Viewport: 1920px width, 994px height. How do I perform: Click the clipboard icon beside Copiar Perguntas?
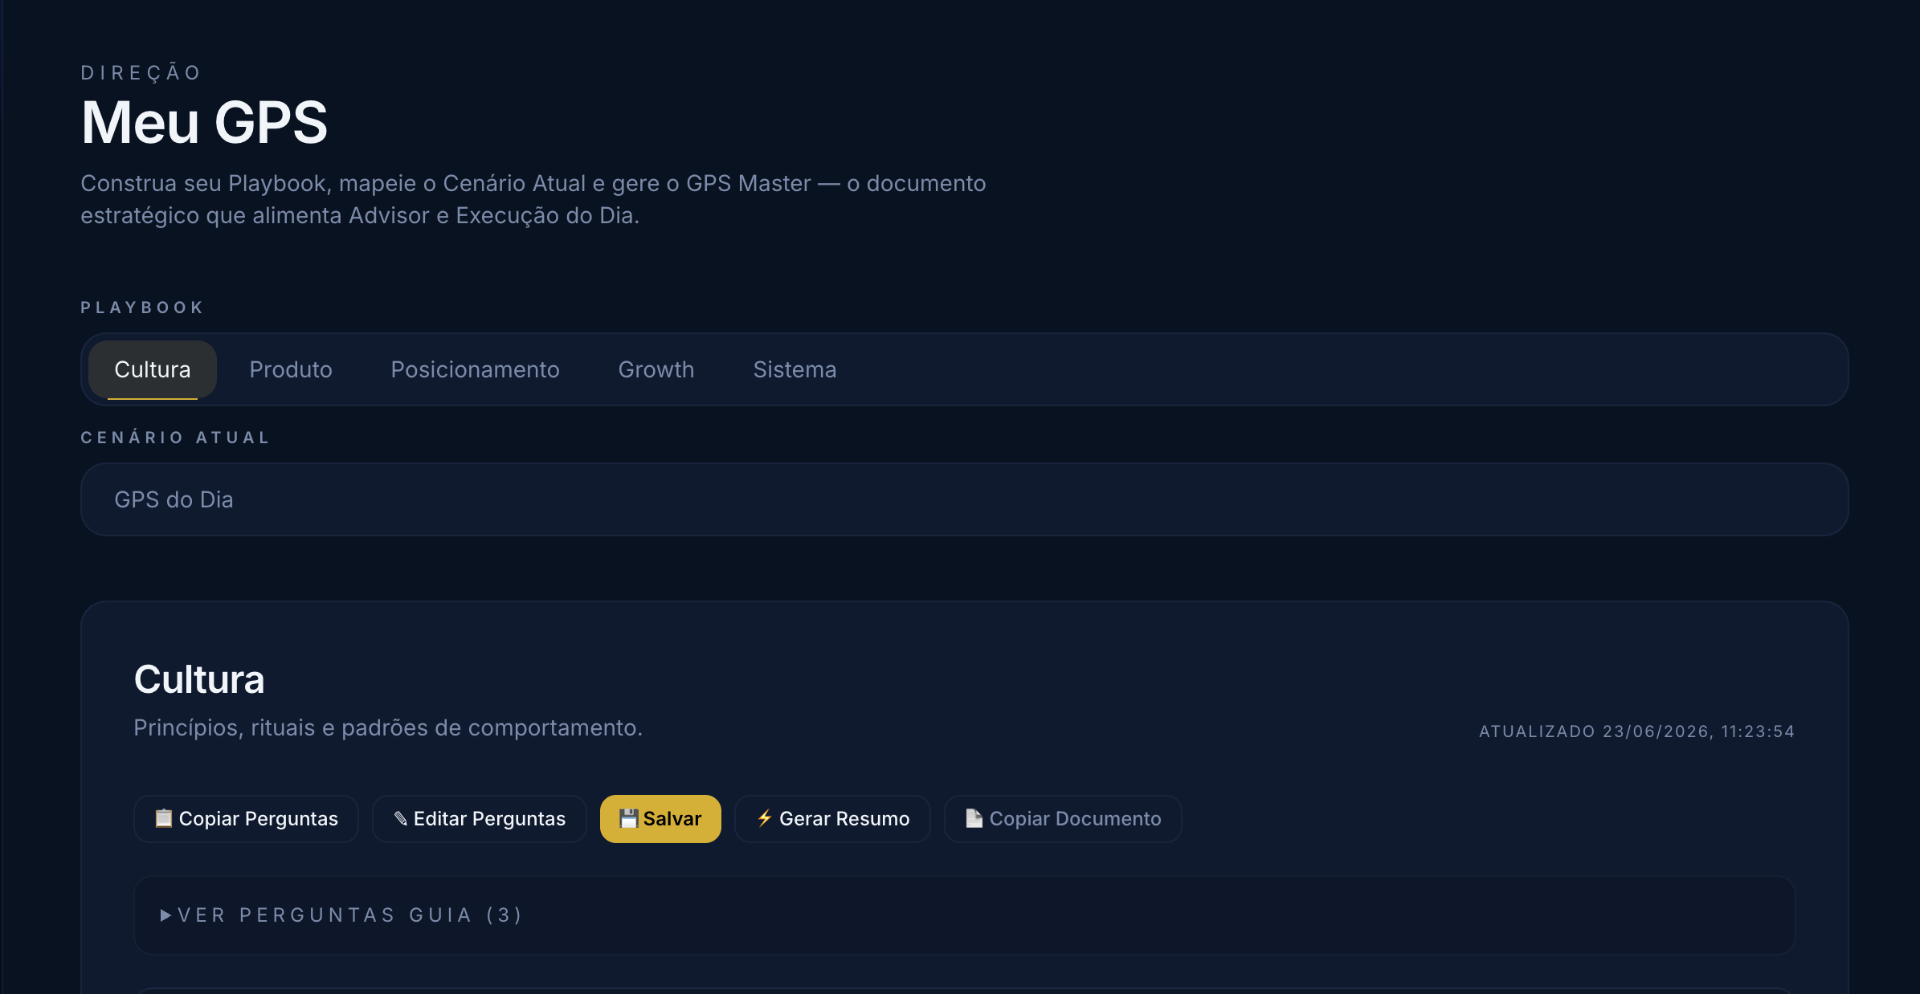[x=164, y=818]
